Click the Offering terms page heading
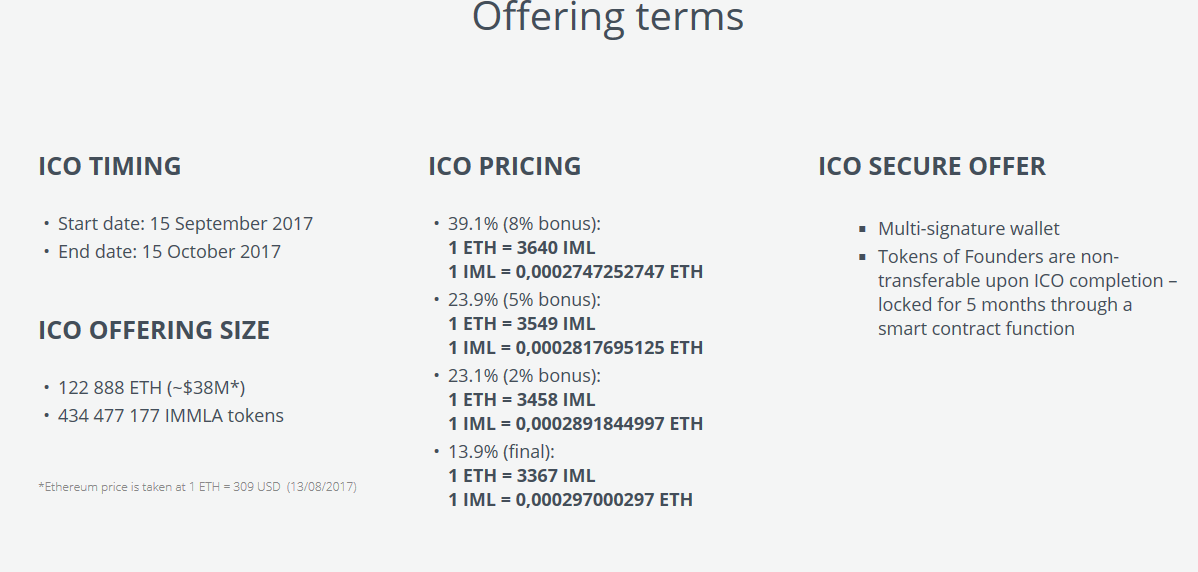 coord(607,17)
